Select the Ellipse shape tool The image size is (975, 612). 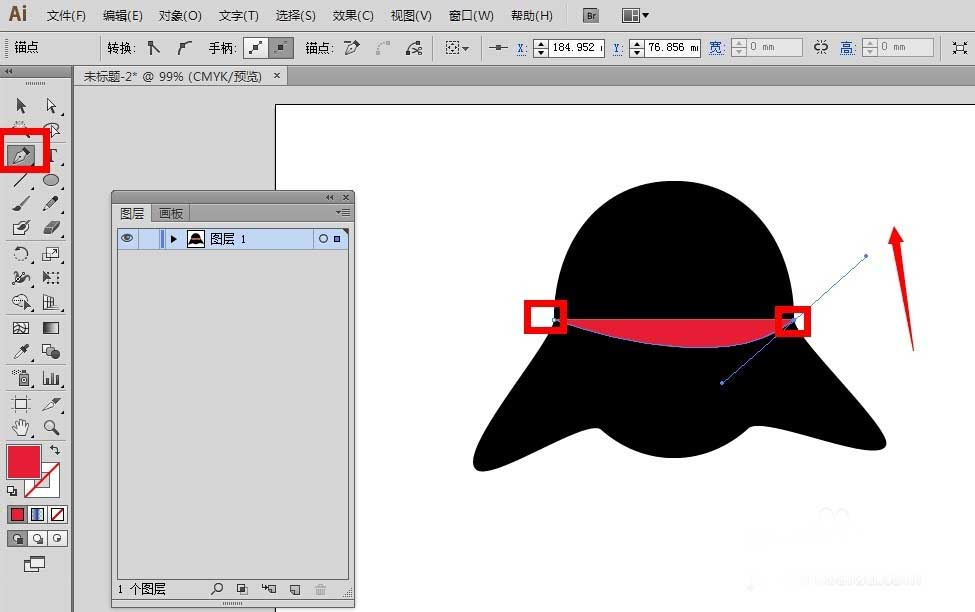click(51, 180)
